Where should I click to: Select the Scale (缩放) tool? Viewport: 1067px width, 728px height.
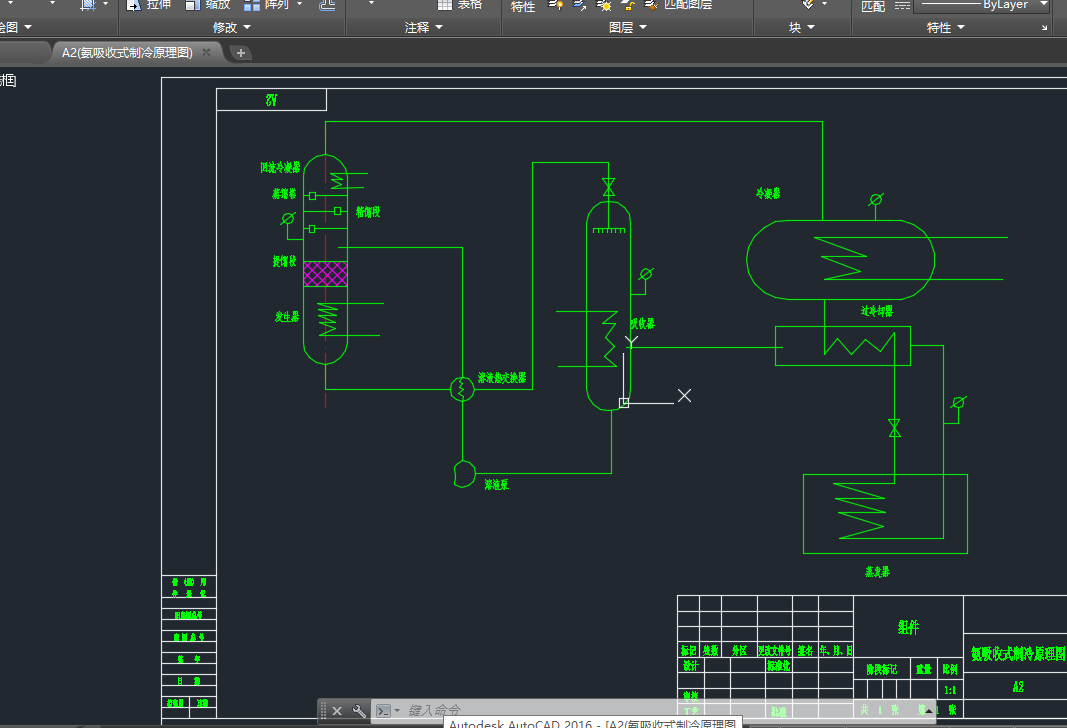(x=208, y=5)
